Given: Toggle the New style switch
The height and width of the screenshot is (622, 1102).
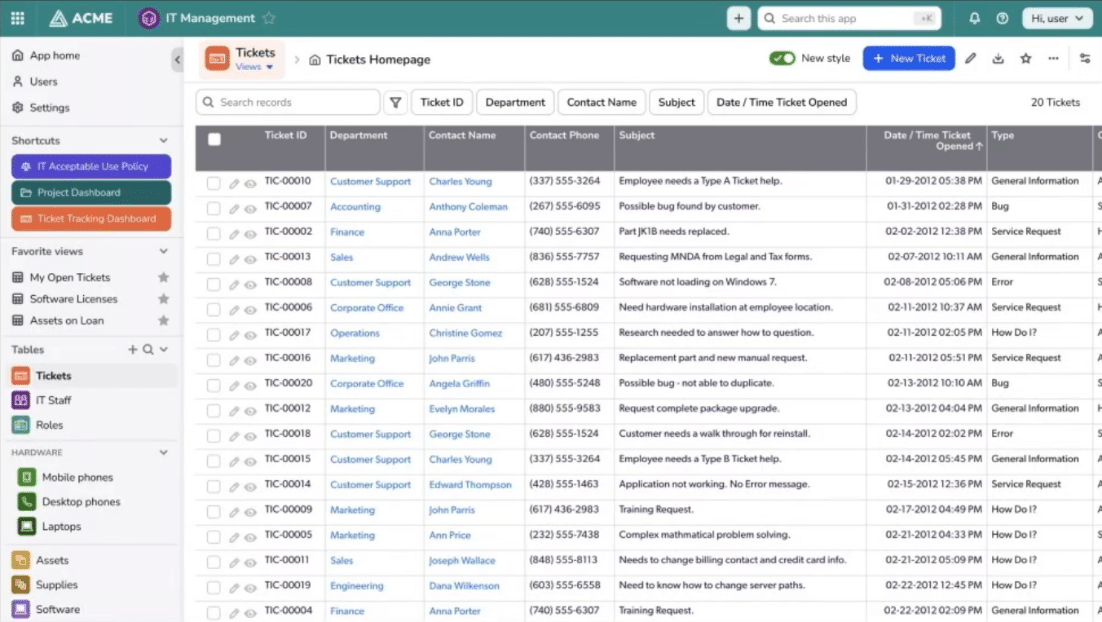Looking at the screenshot, I should click(782, 59).
